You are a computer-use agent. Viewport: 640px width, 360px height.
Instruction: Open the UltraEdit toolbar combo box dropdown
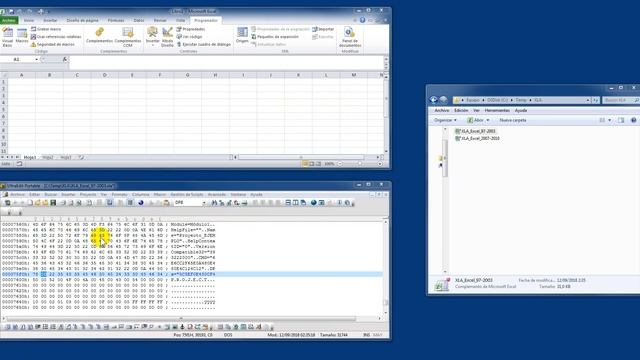[204, 202]
